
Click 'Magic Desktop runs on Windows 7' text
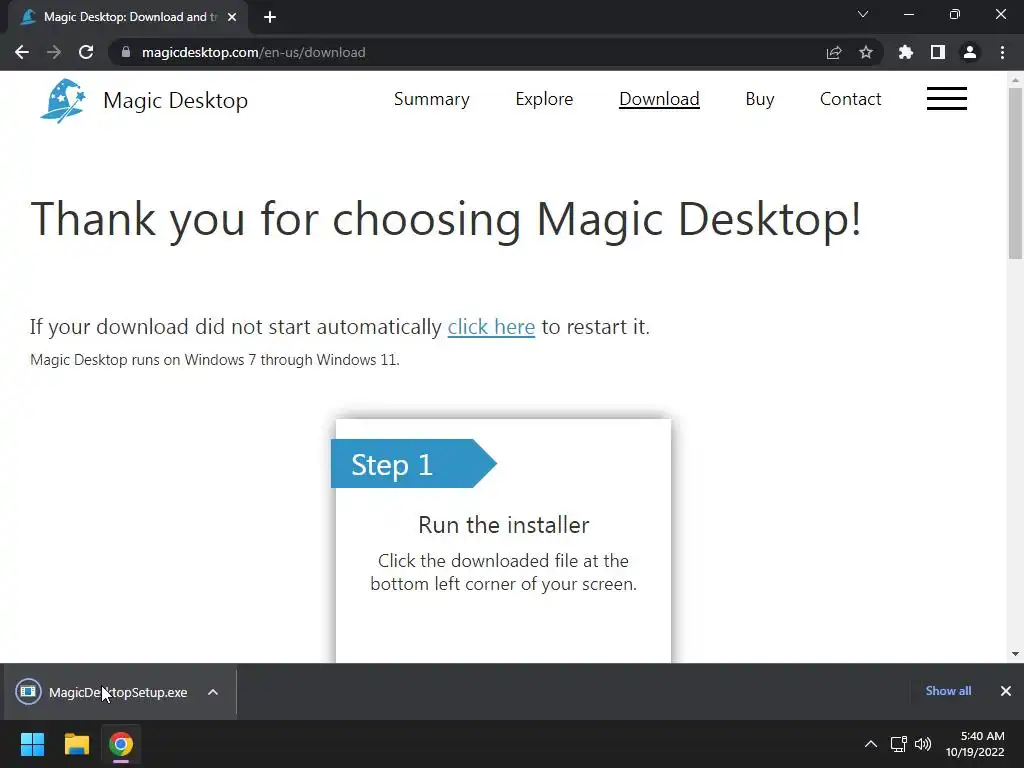214,360
